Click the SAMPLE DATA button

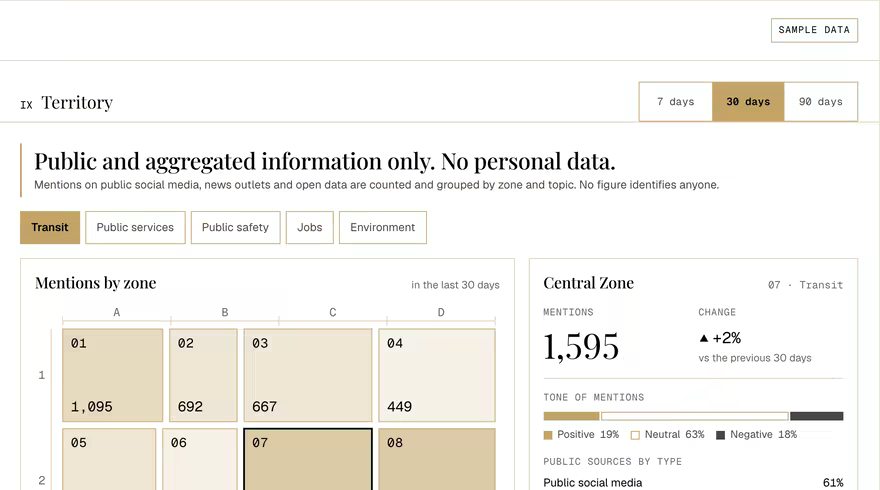pyautogui.click(x=814, y=30)
